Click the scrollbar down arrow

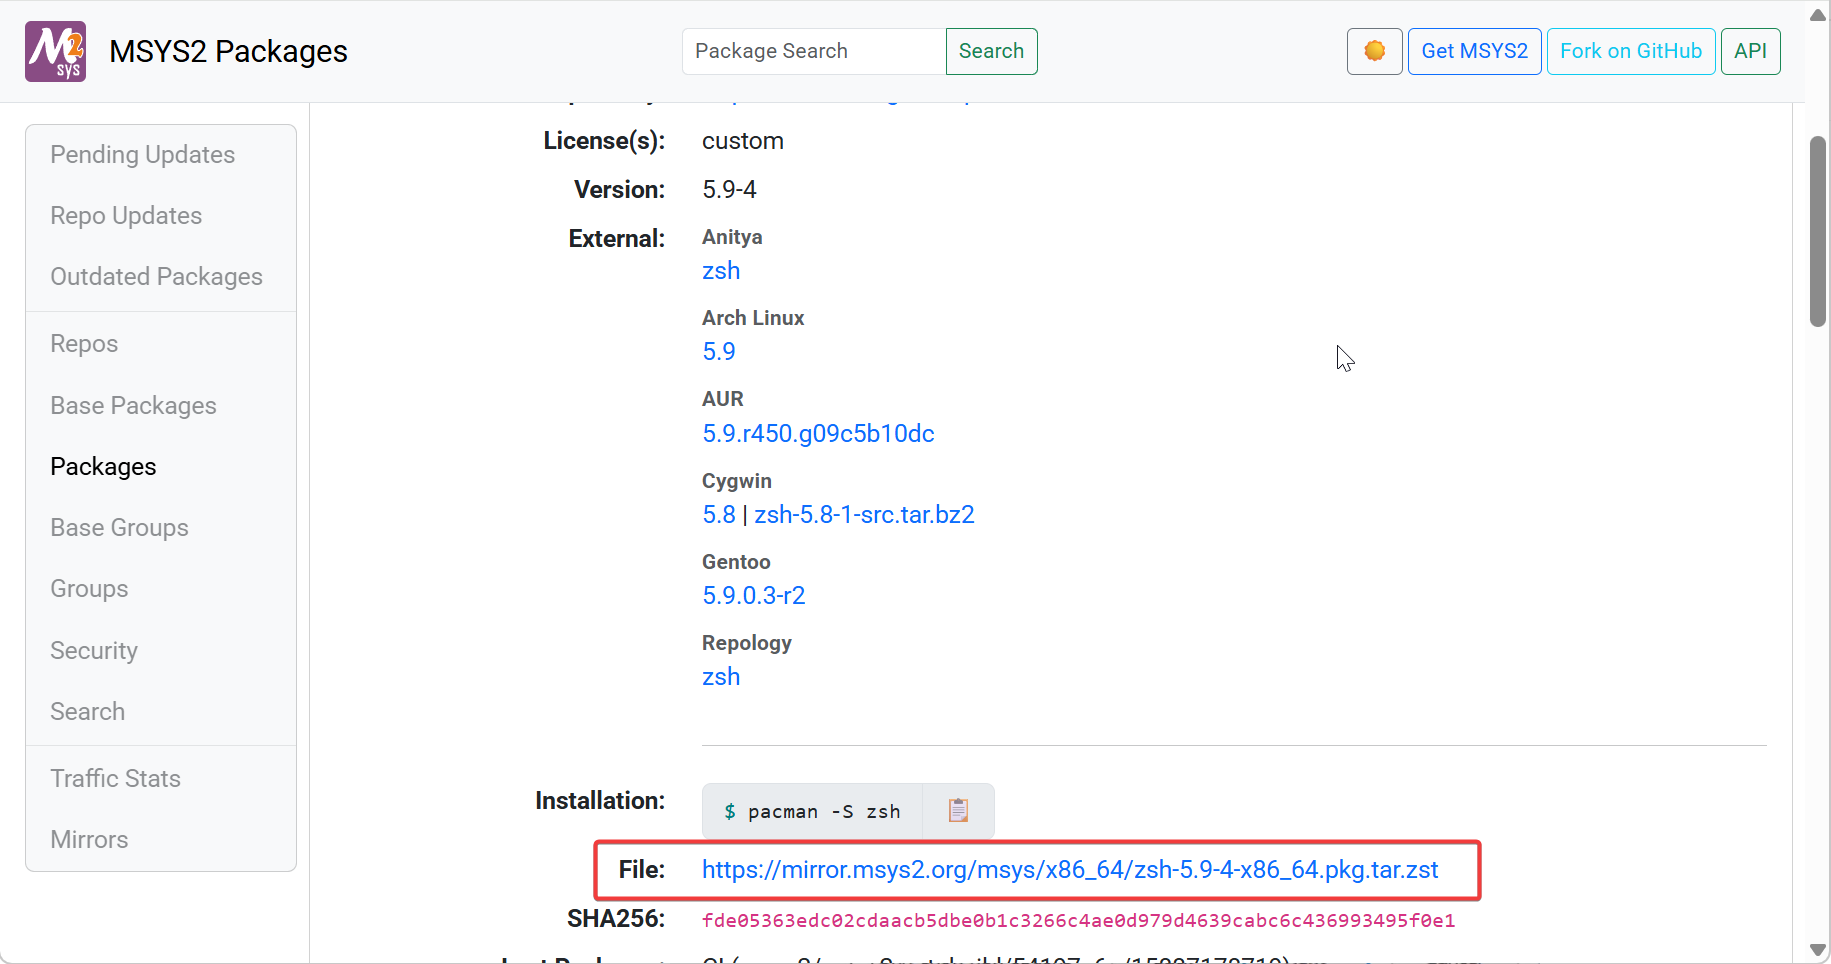1817,950
